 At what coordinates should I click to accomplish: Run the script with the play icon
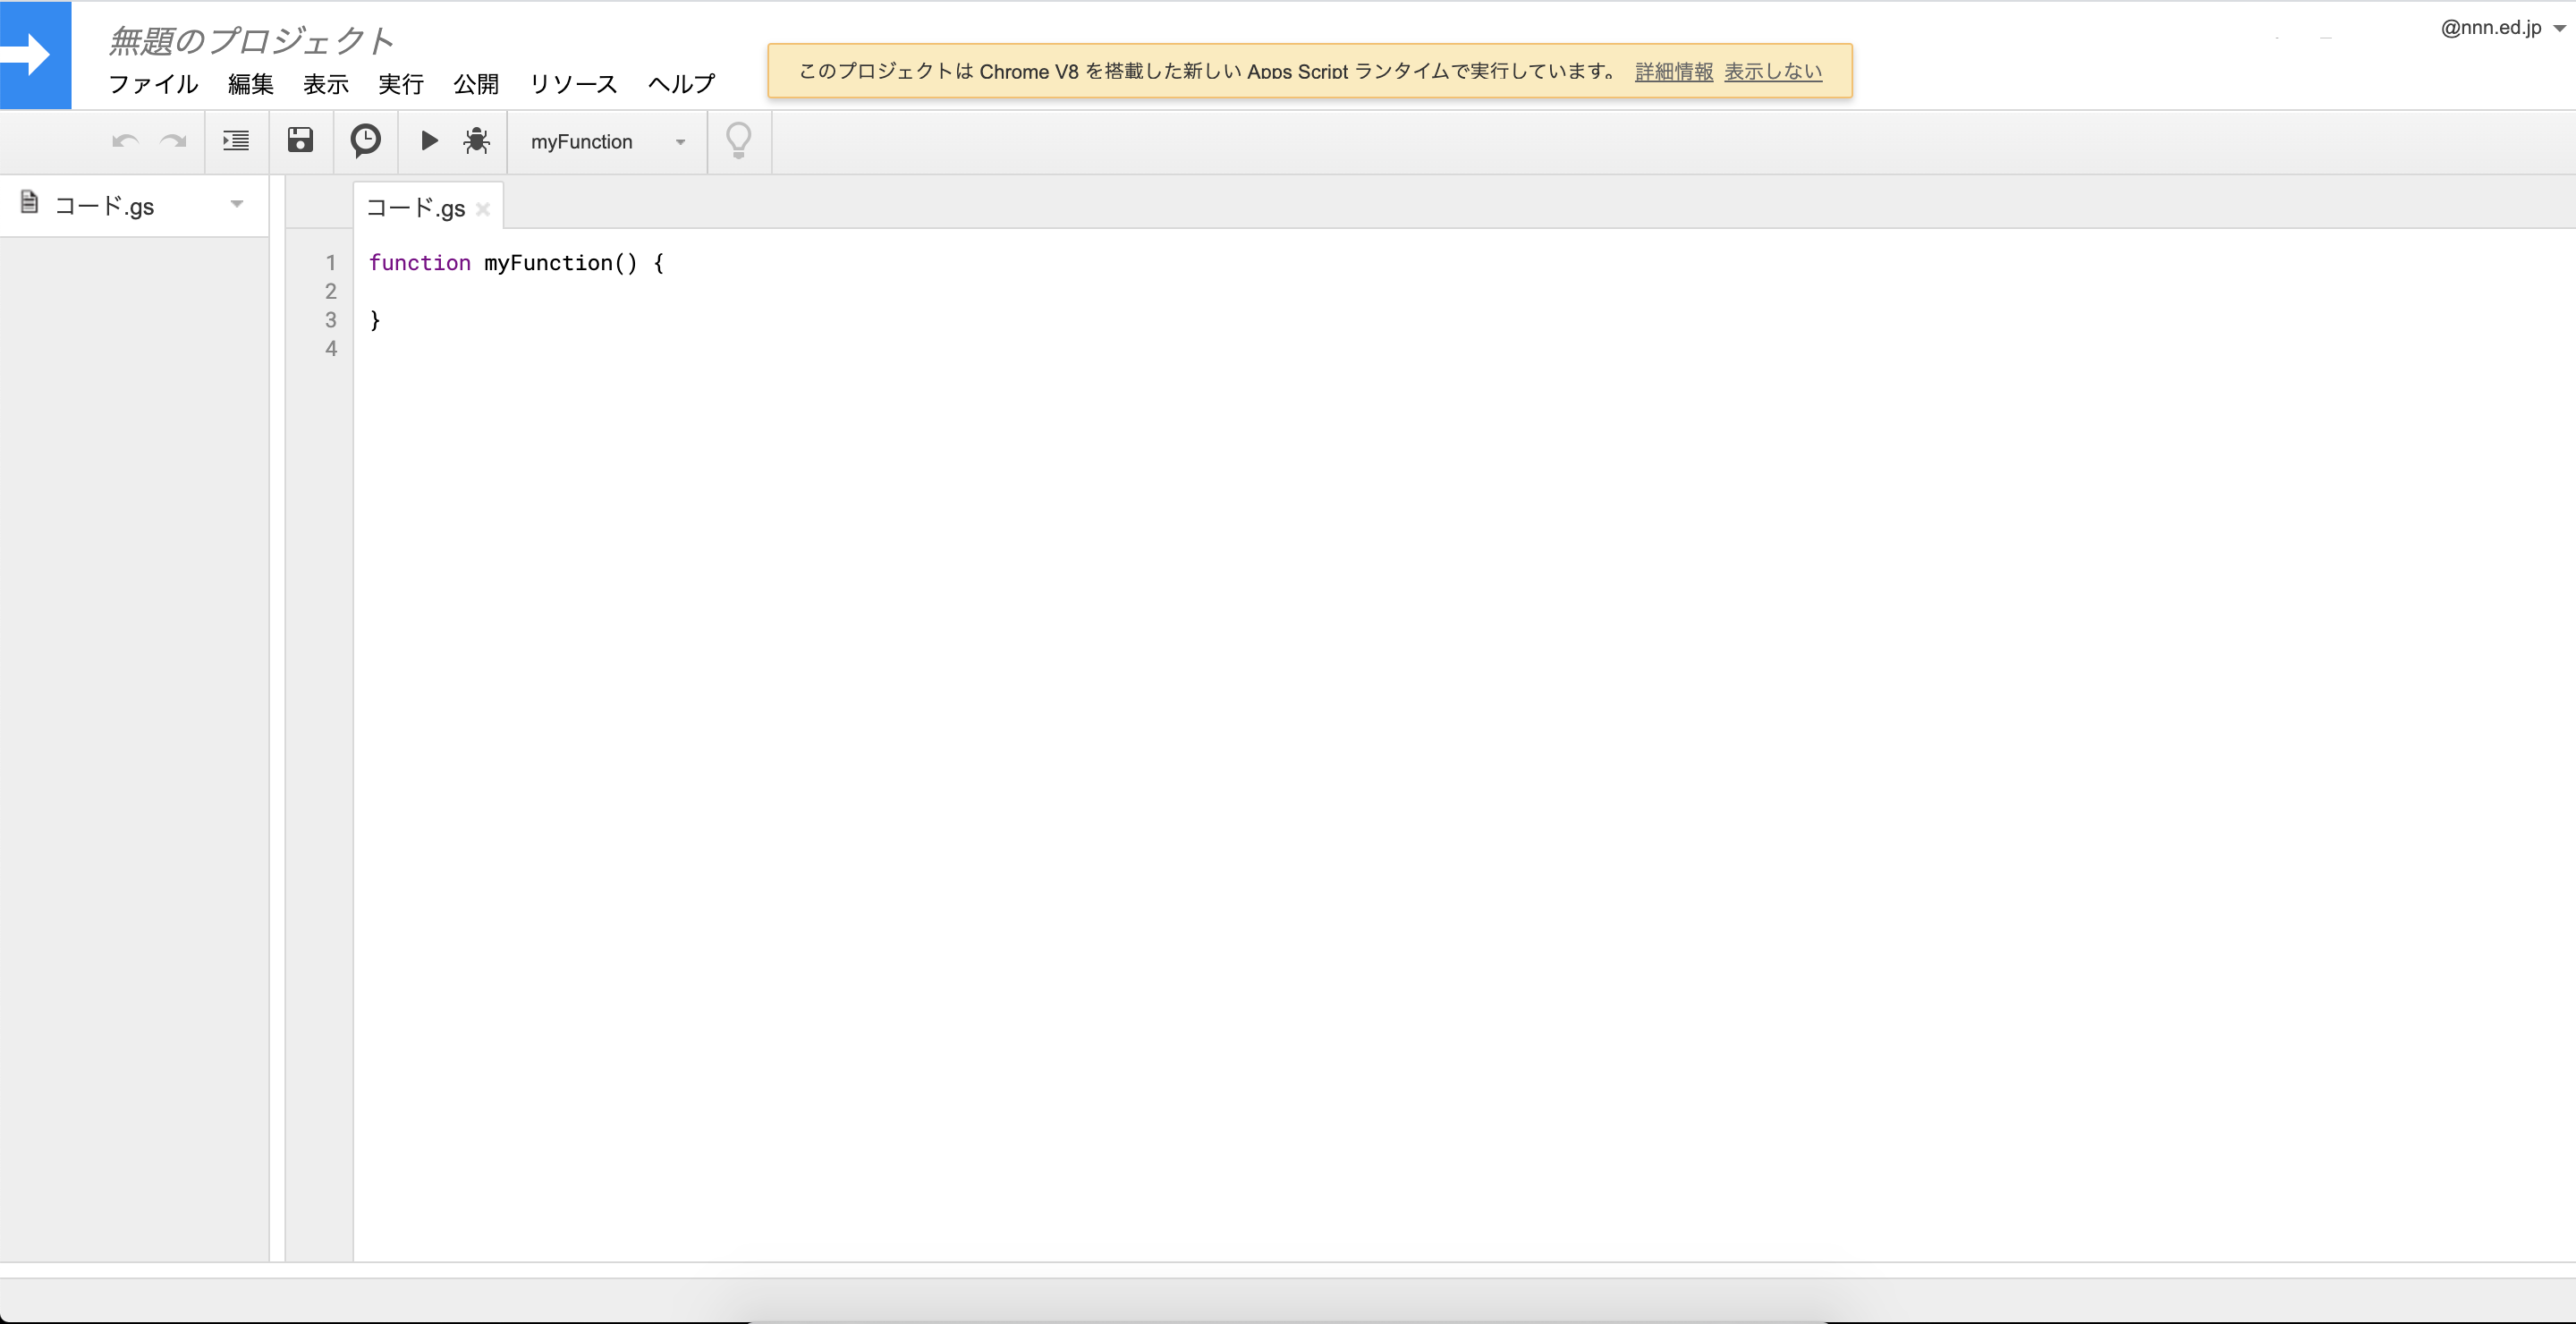point(429,141)
